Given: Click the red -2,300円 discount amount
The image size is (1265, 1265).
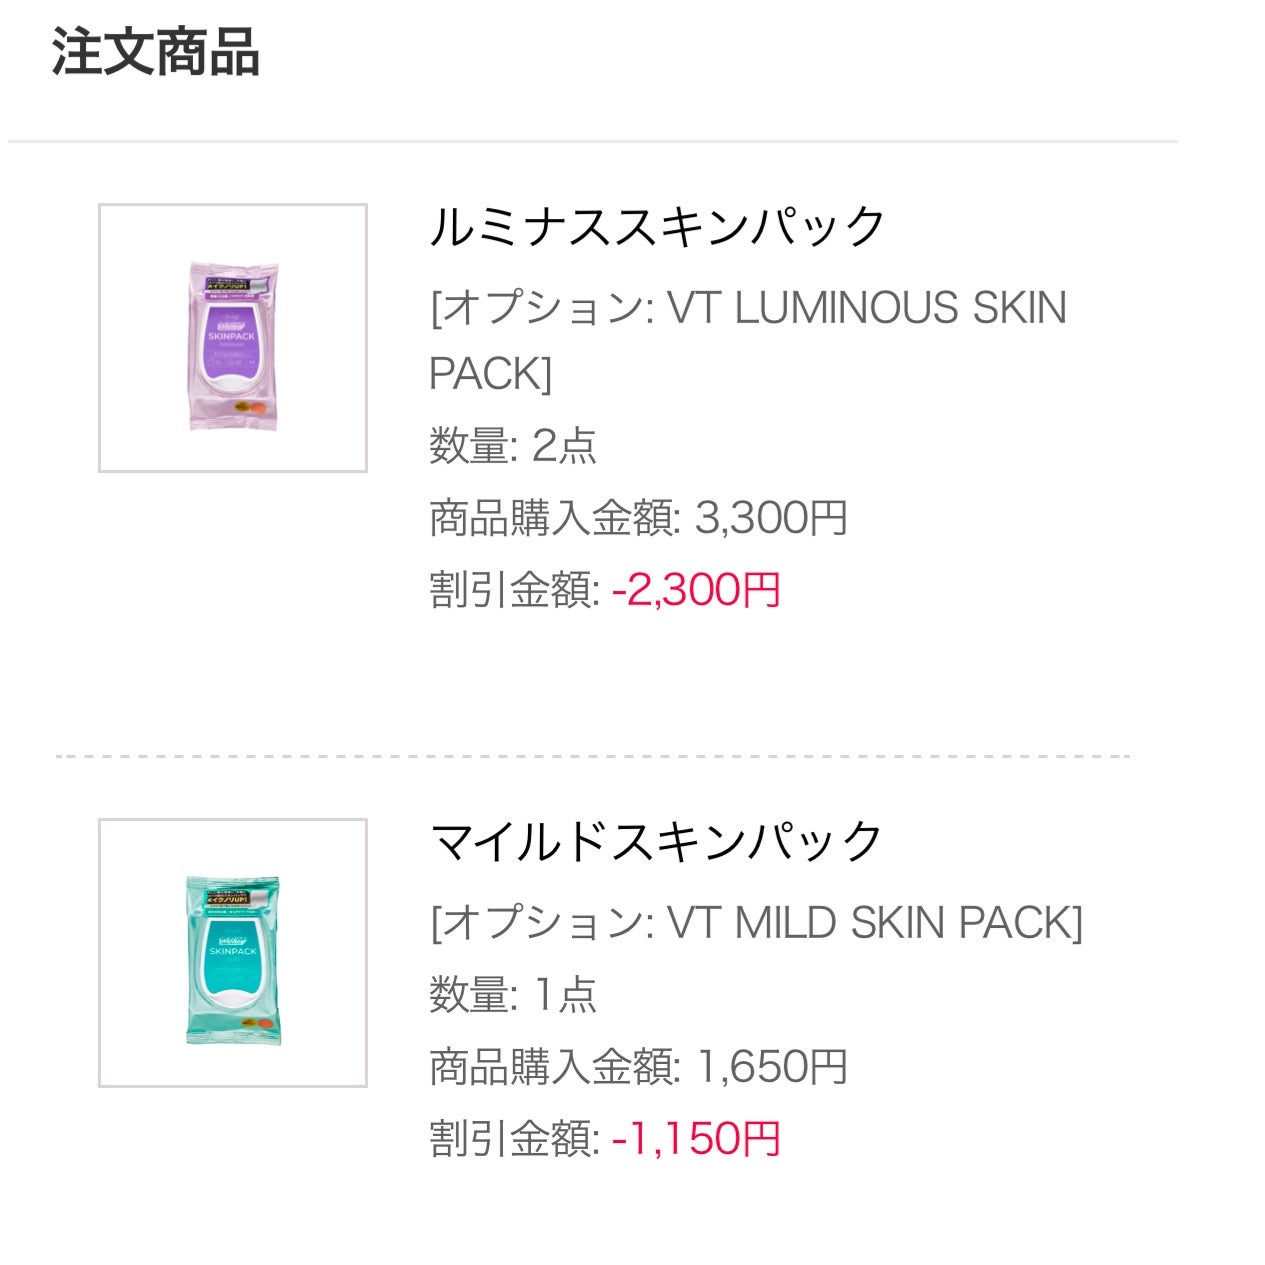Looking at the screenshot, I should pos(696,590).
